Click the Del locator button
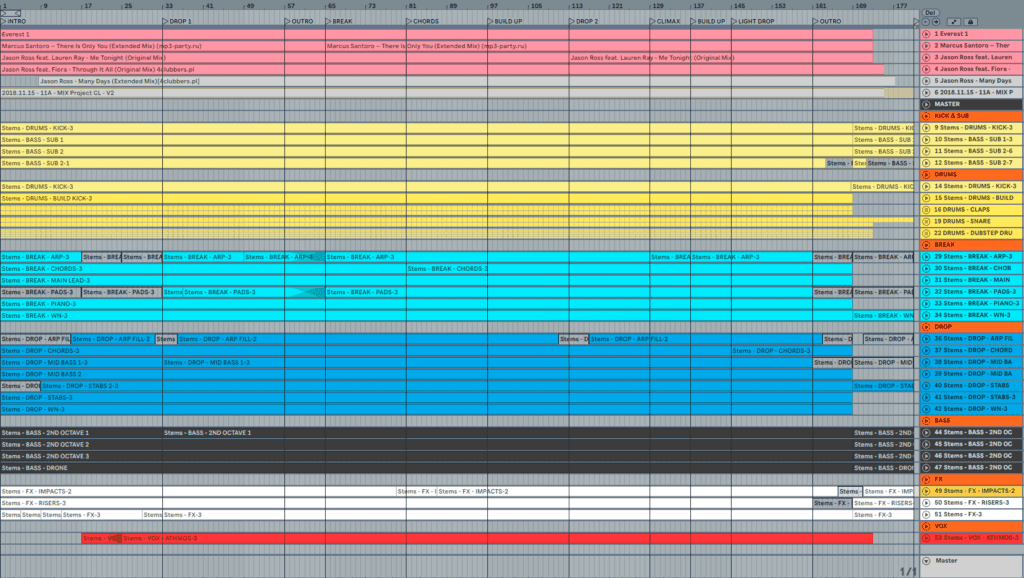 pos(930,12)
